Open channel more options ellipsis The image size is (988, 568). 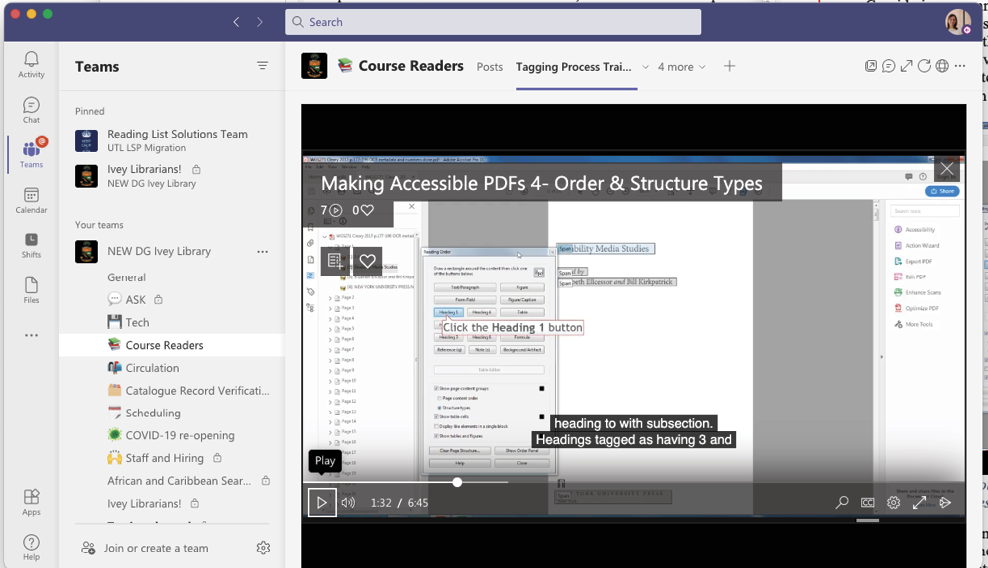pyautogui.click(x=960, y=66)
